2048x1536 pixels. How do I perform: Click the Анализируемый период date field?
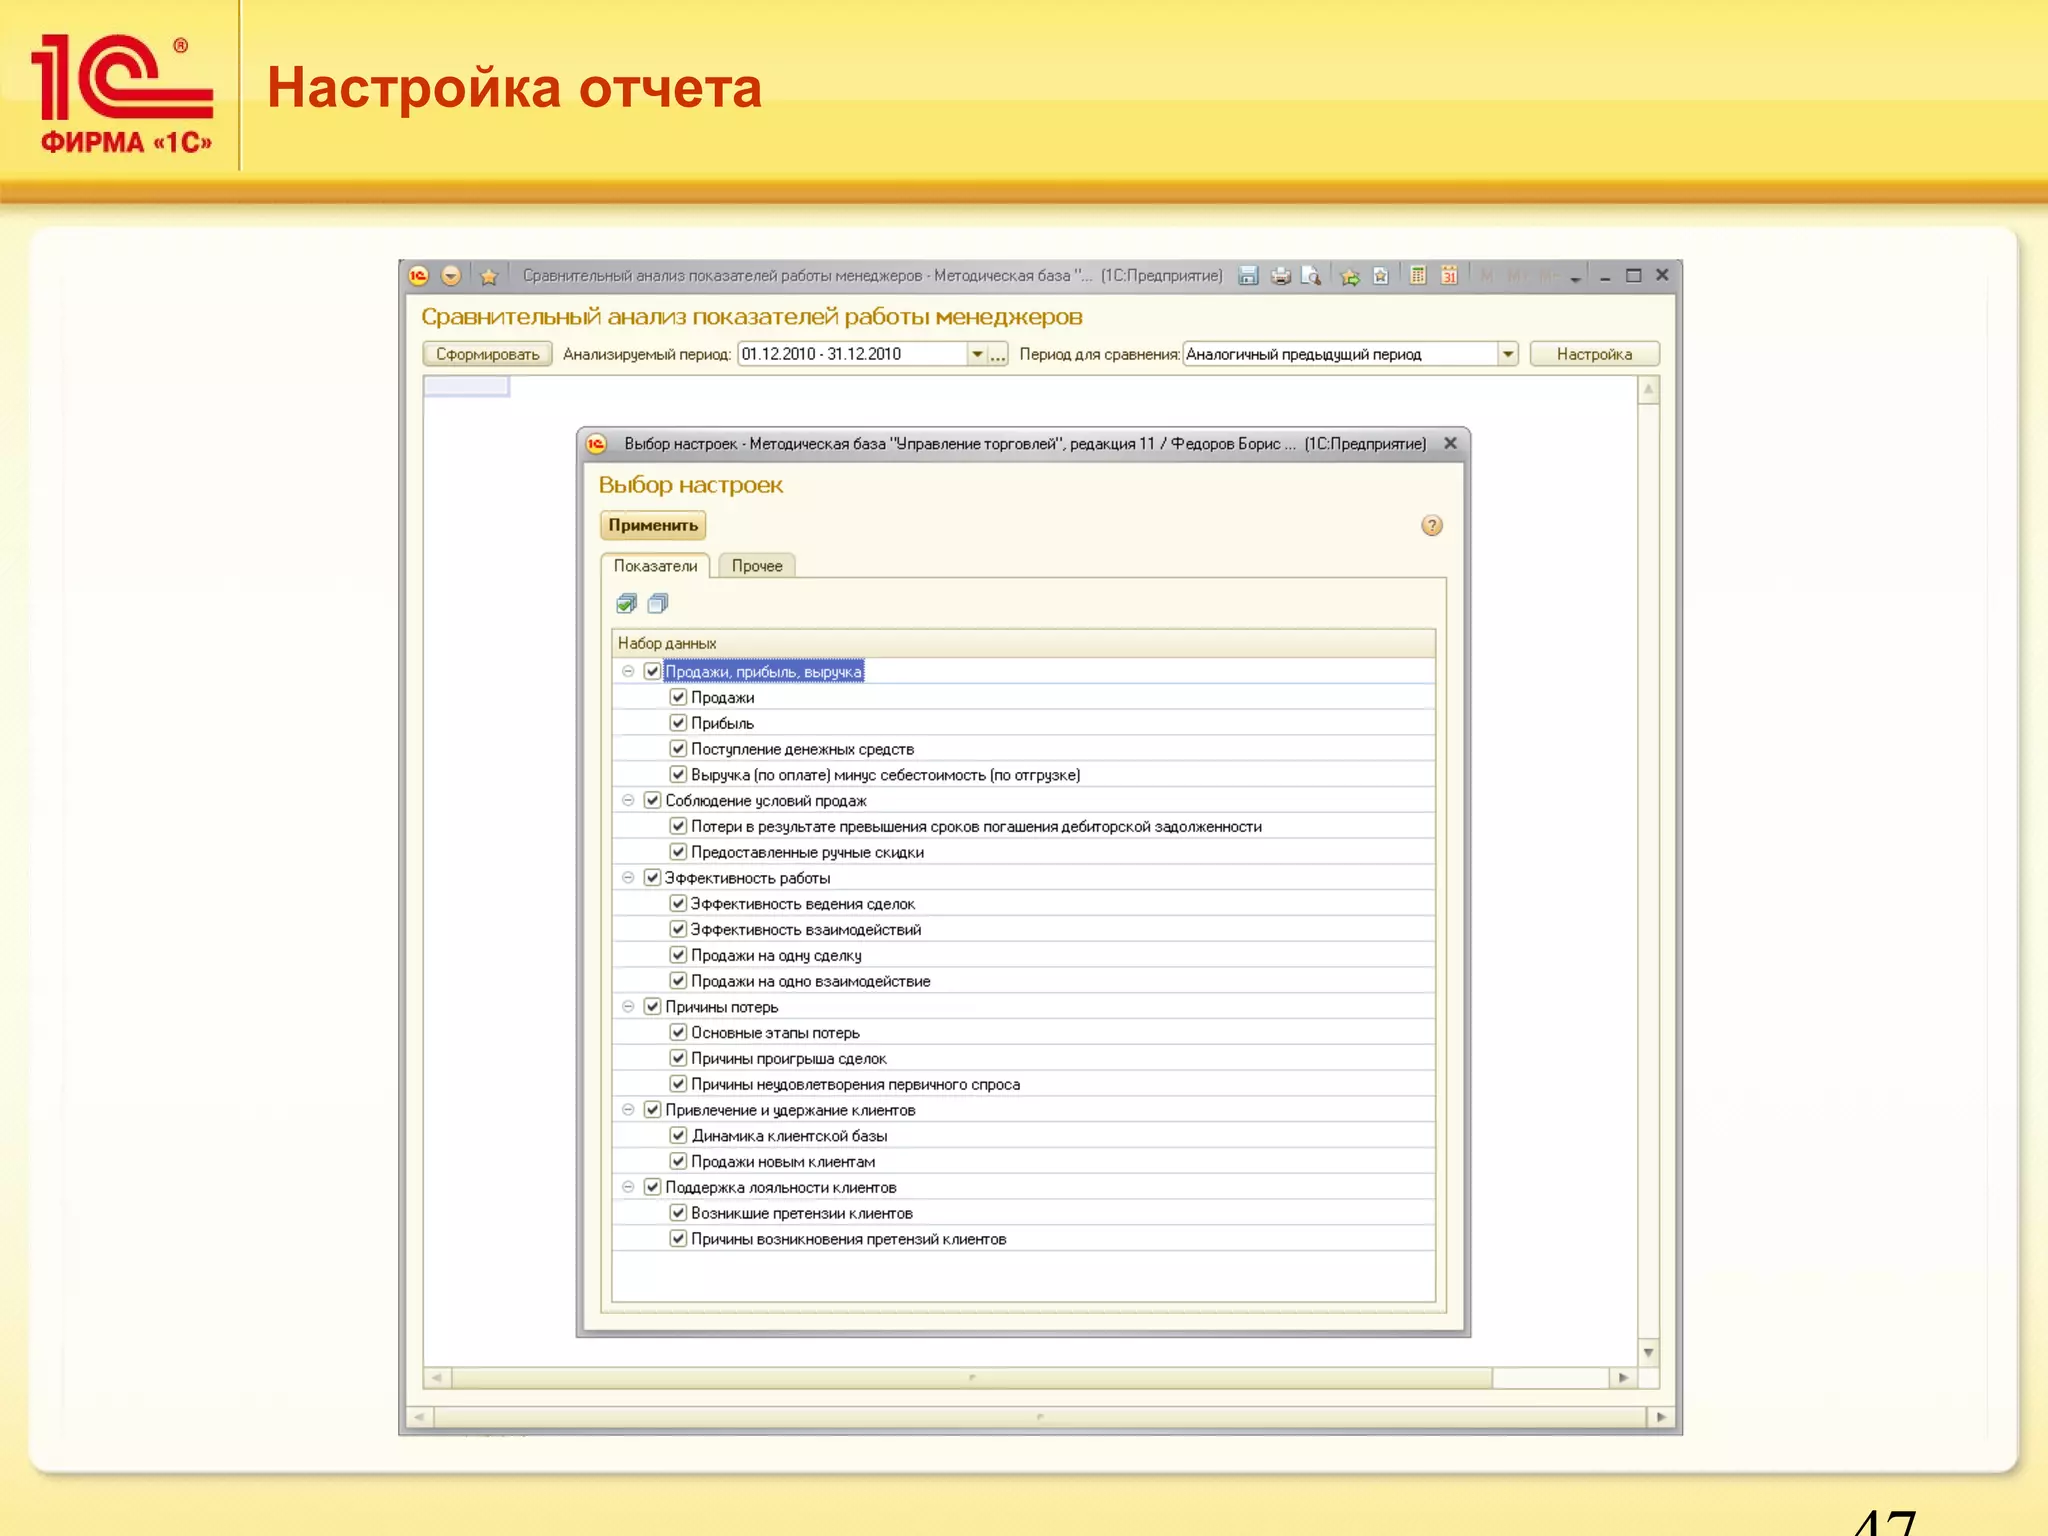[x=852, y=354]
